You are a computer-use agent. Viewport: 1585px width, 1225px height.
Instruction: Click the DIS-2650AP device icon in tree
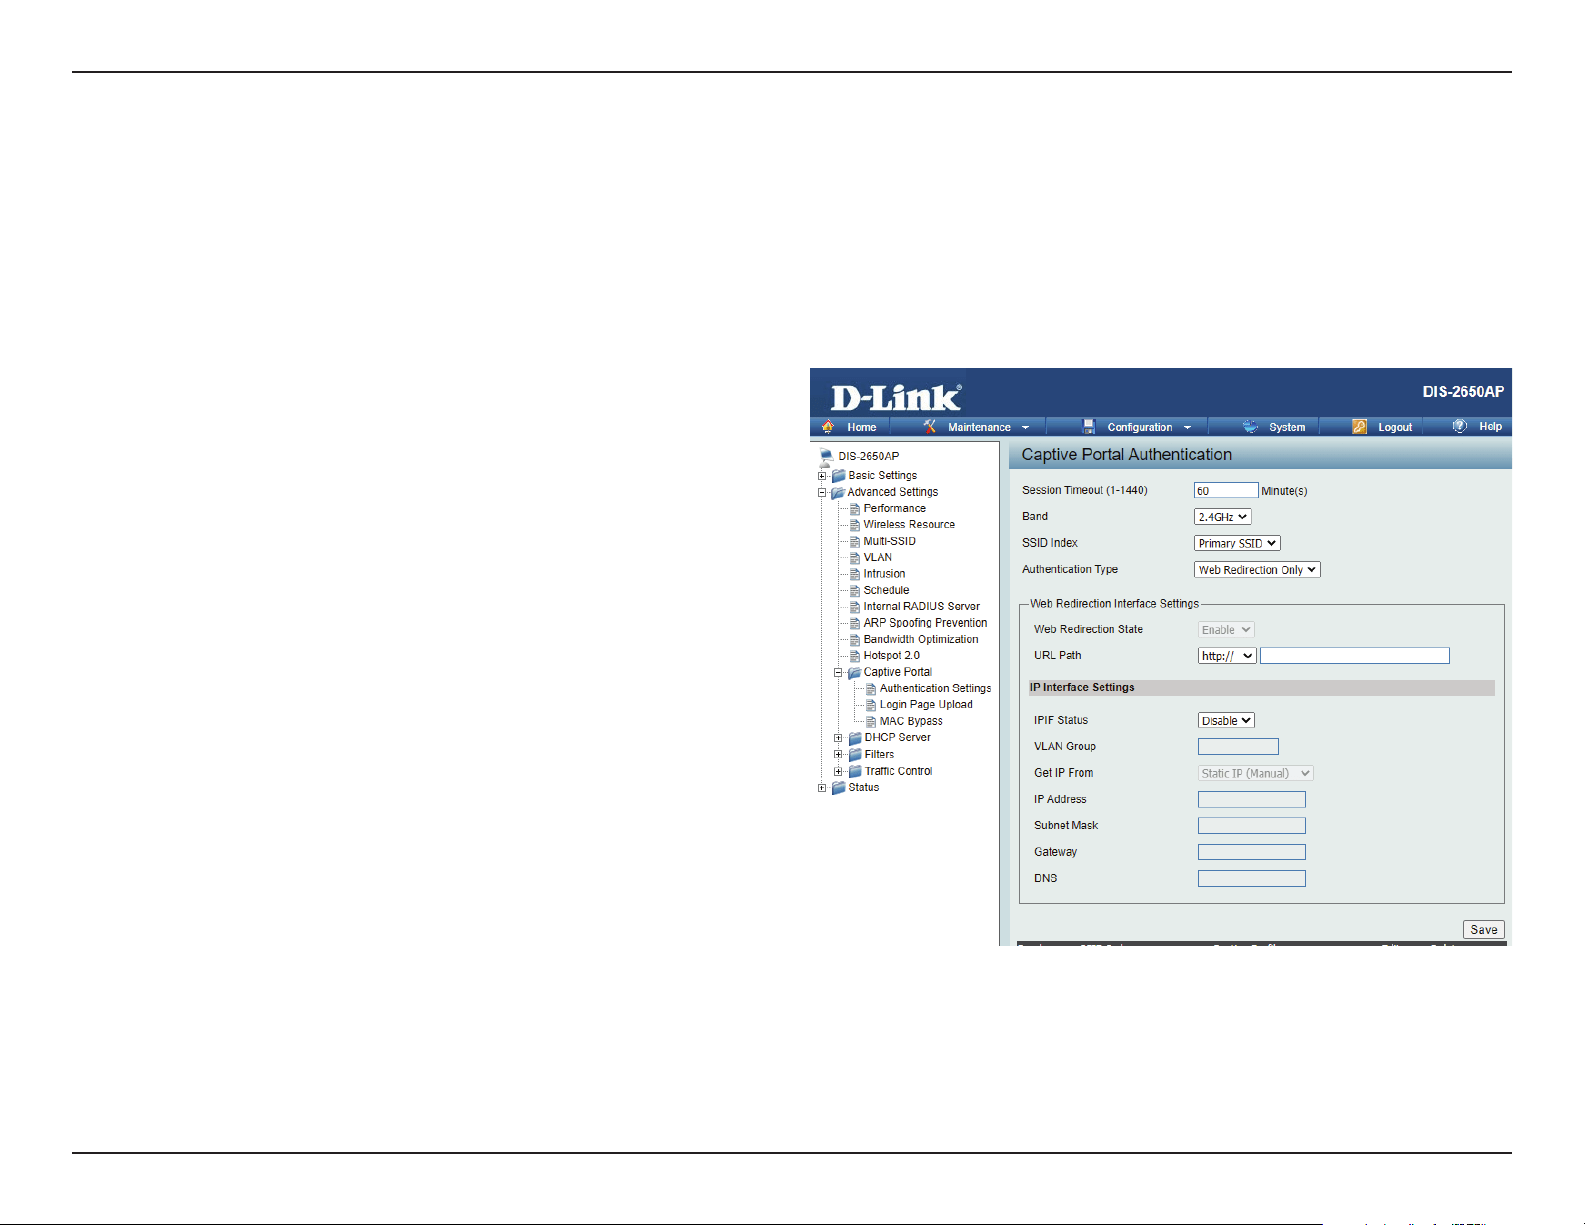826,456
